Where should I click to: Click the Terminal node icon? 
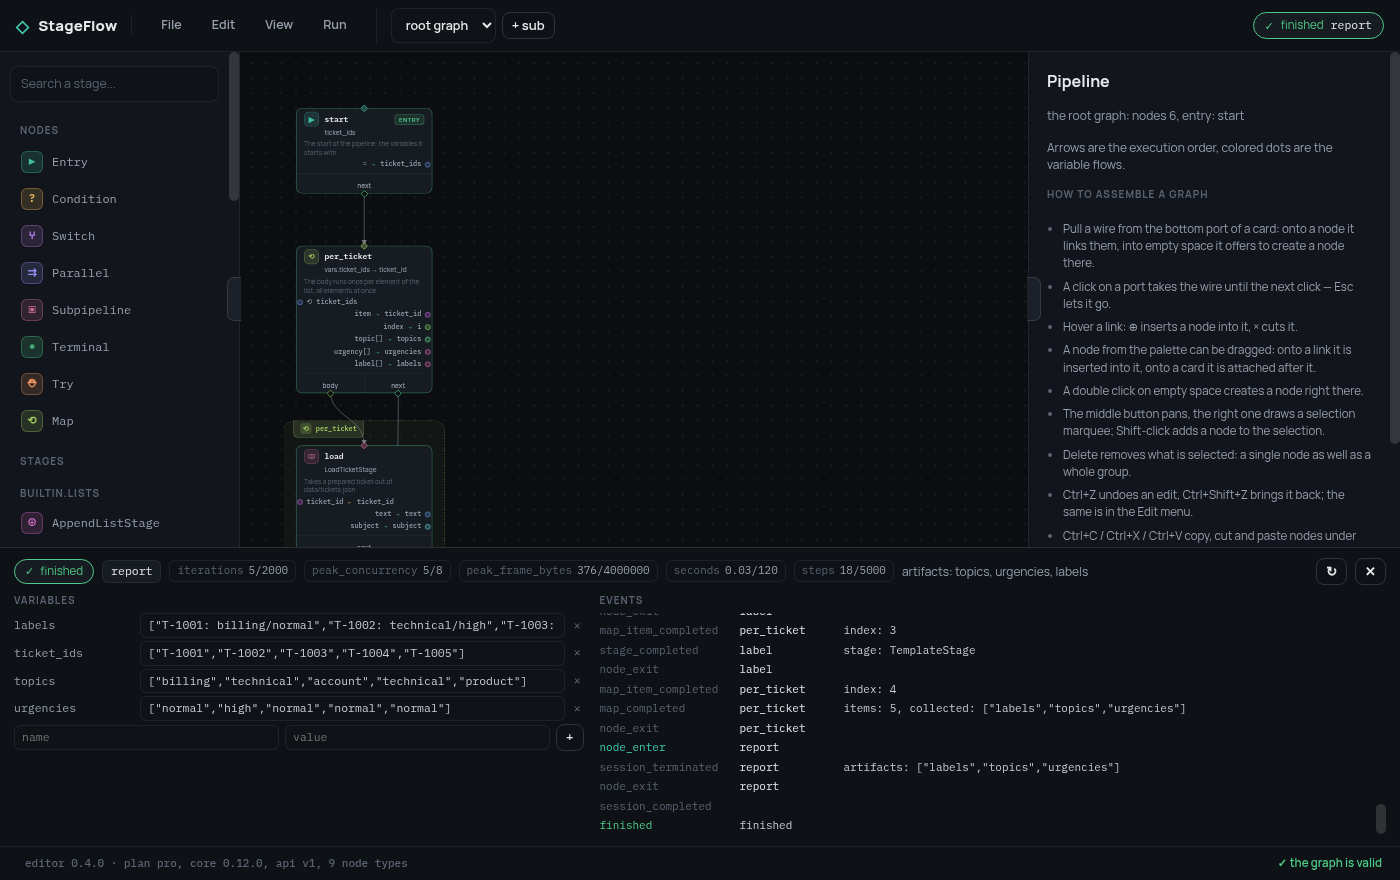pyautogui.click(x=32, y=347)
